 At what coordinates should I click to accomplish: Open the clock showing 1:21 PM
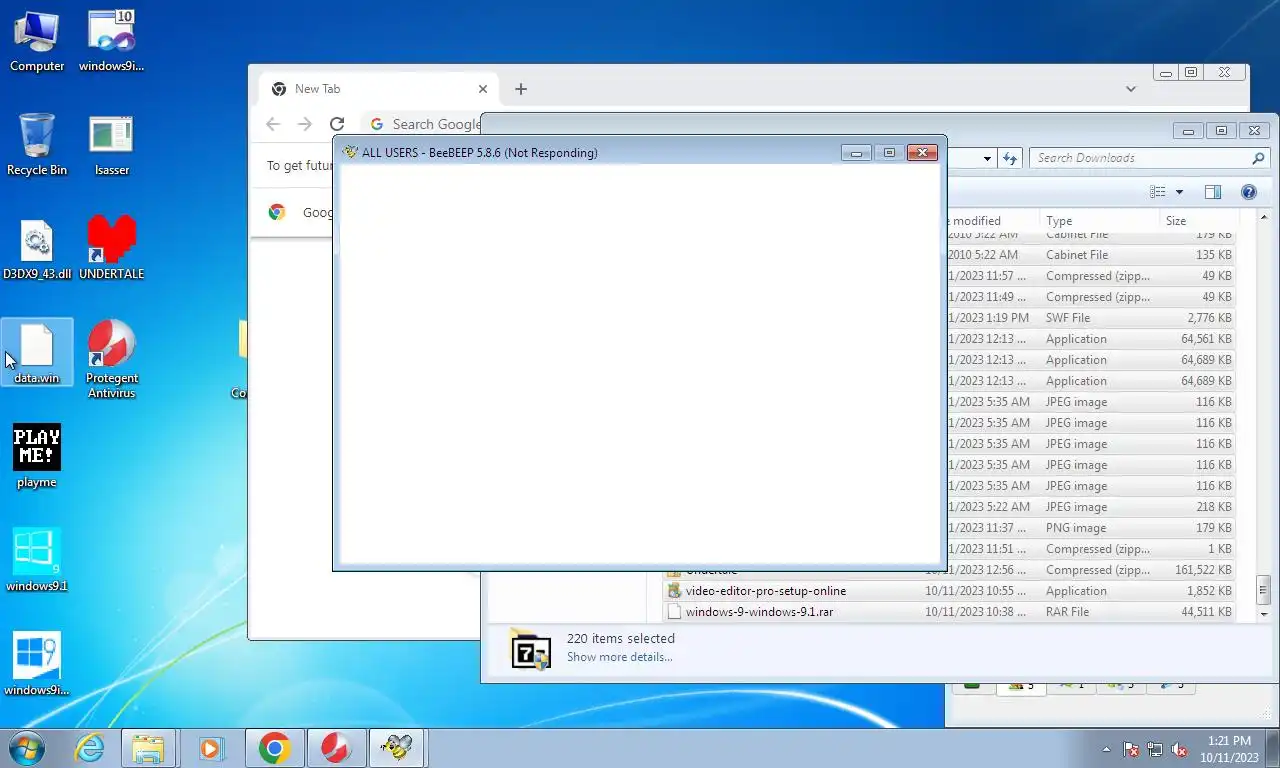(1229, 749)
